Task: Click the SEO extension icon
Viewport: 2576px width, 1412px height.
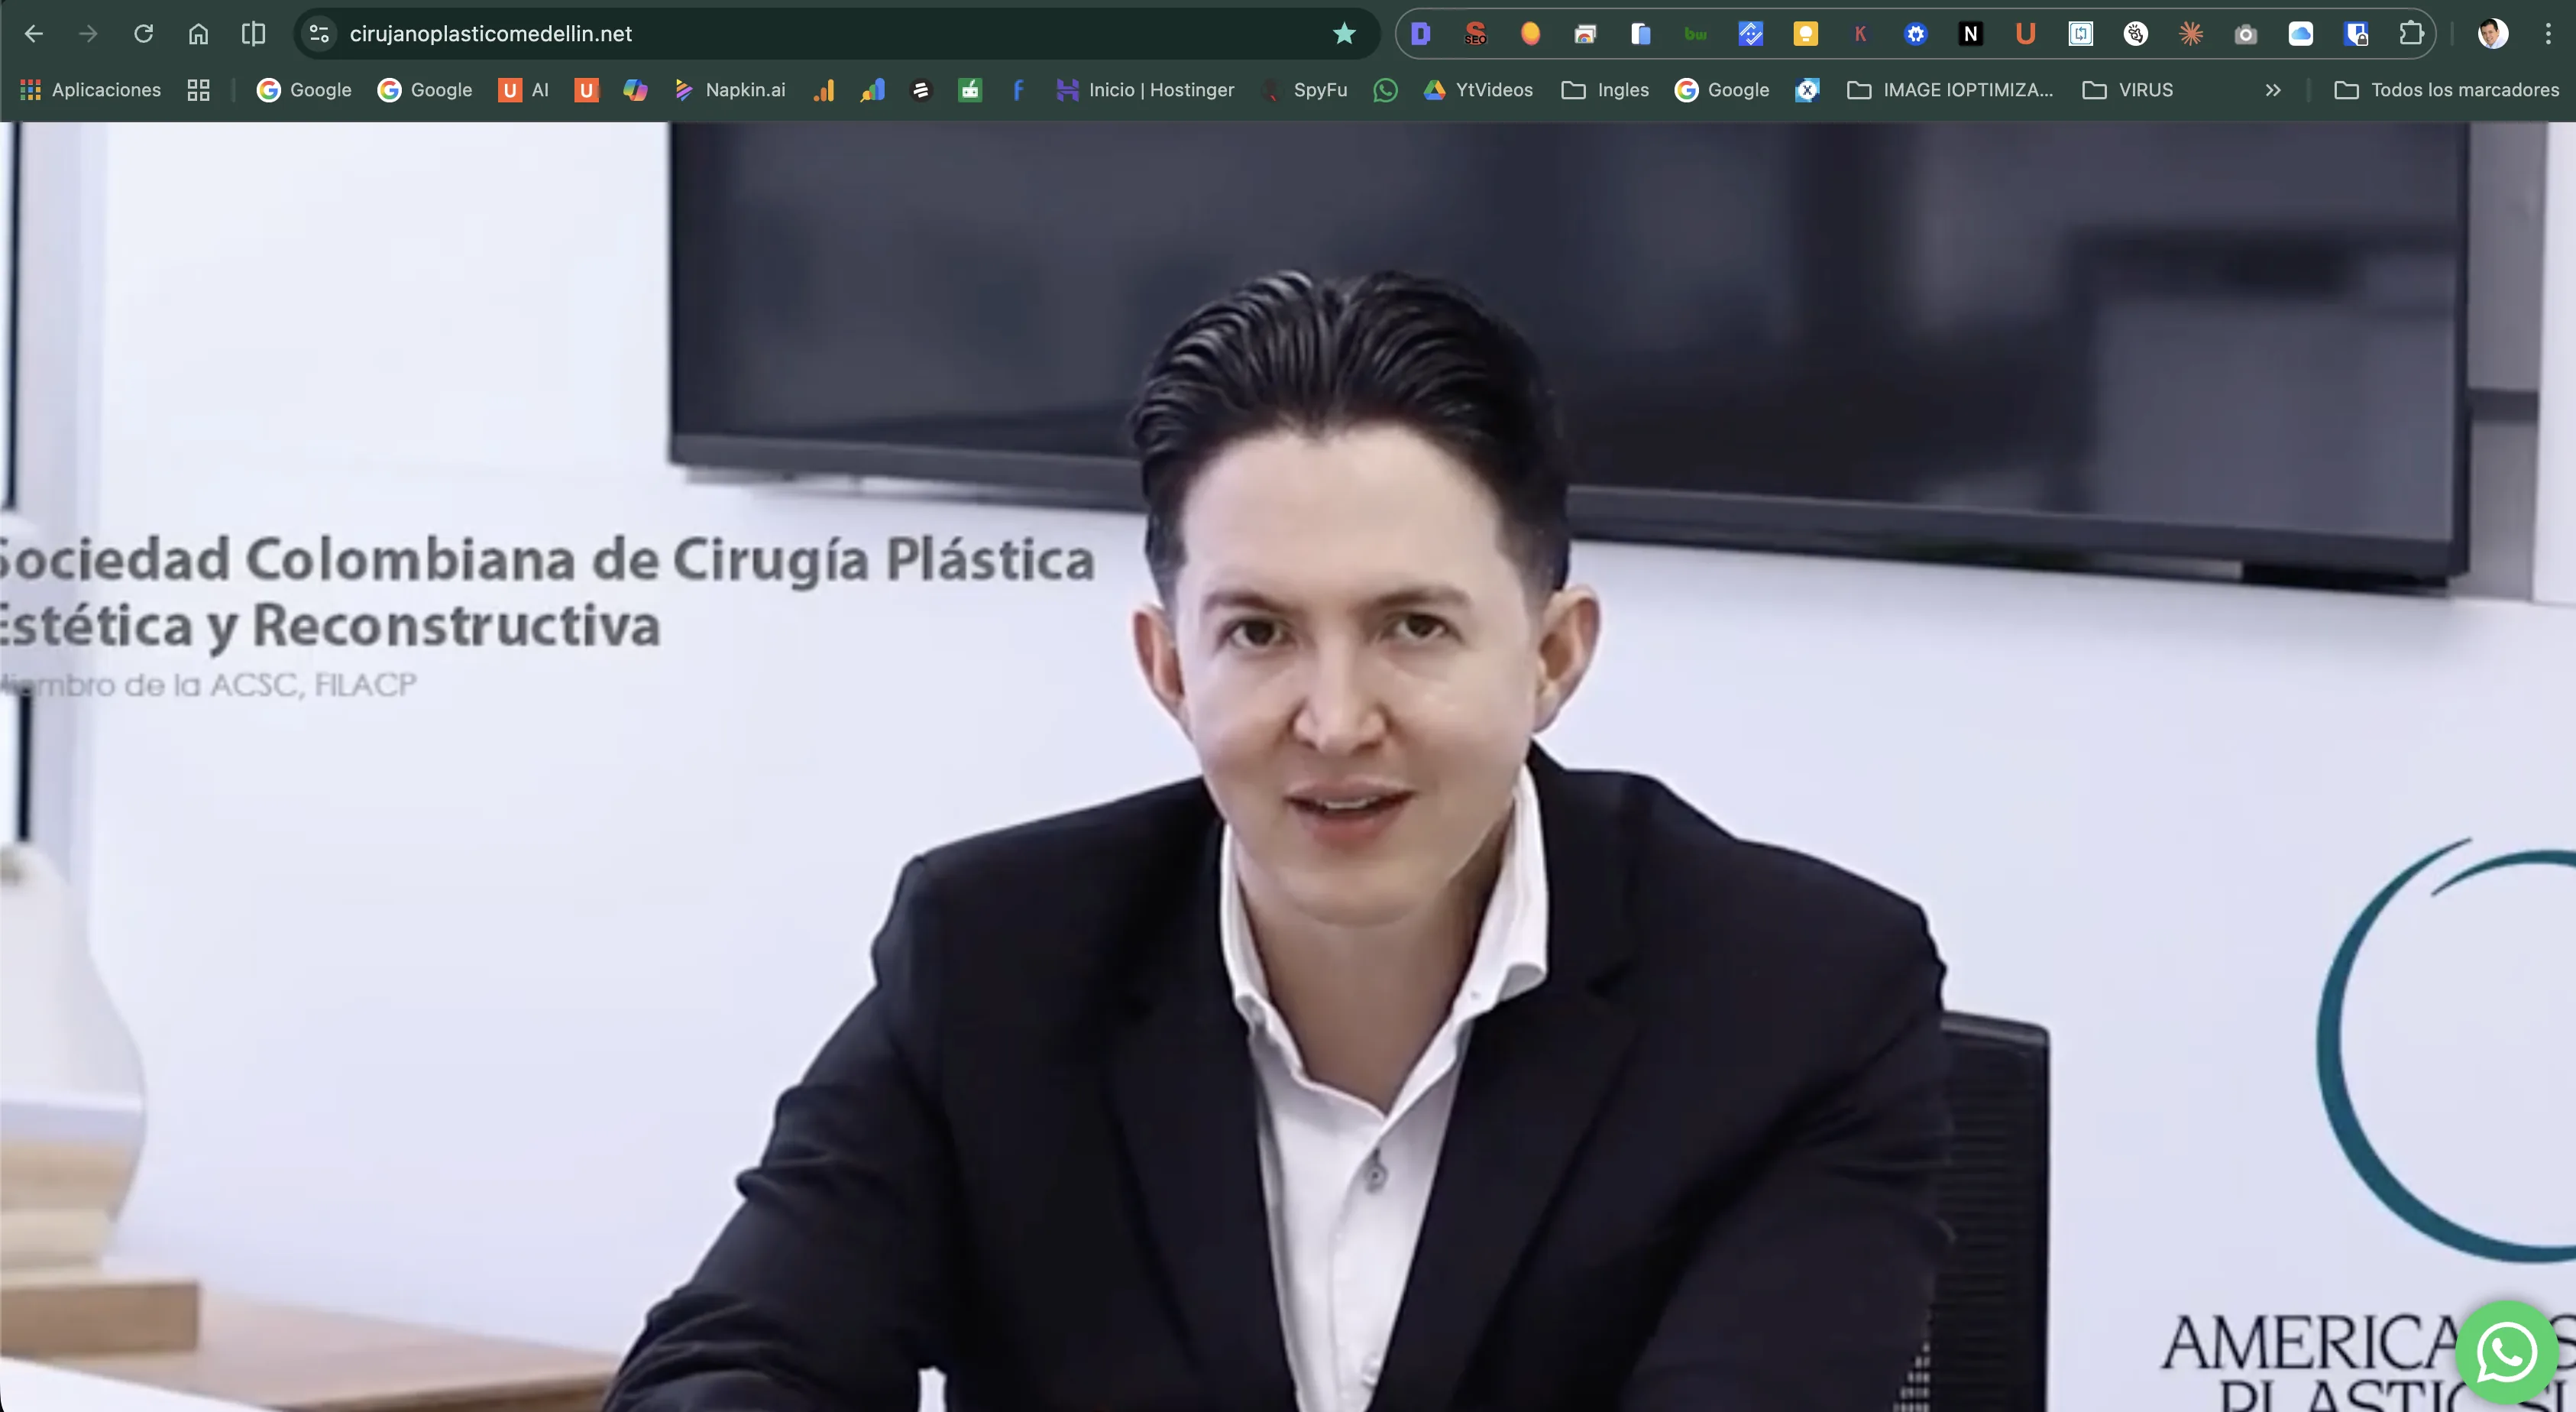Action: 1475,33
